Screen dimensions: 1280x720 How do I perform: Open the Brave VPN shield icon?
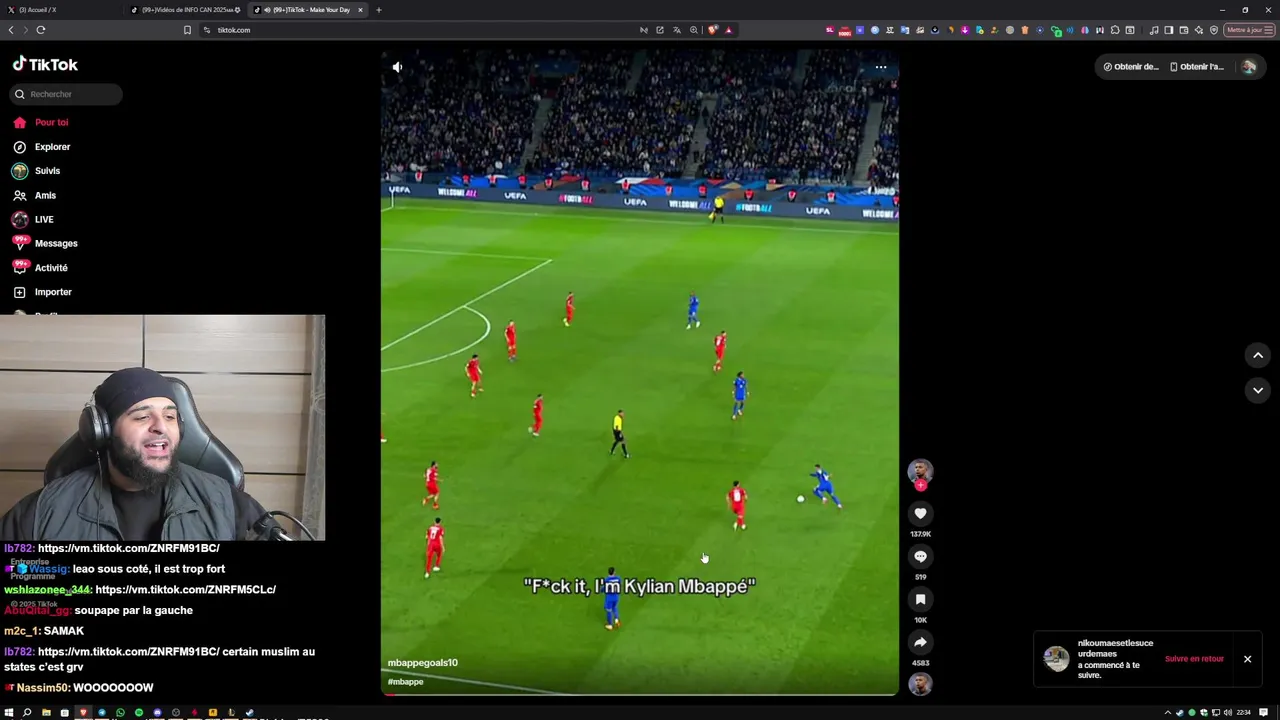[x=1214, y=30]
